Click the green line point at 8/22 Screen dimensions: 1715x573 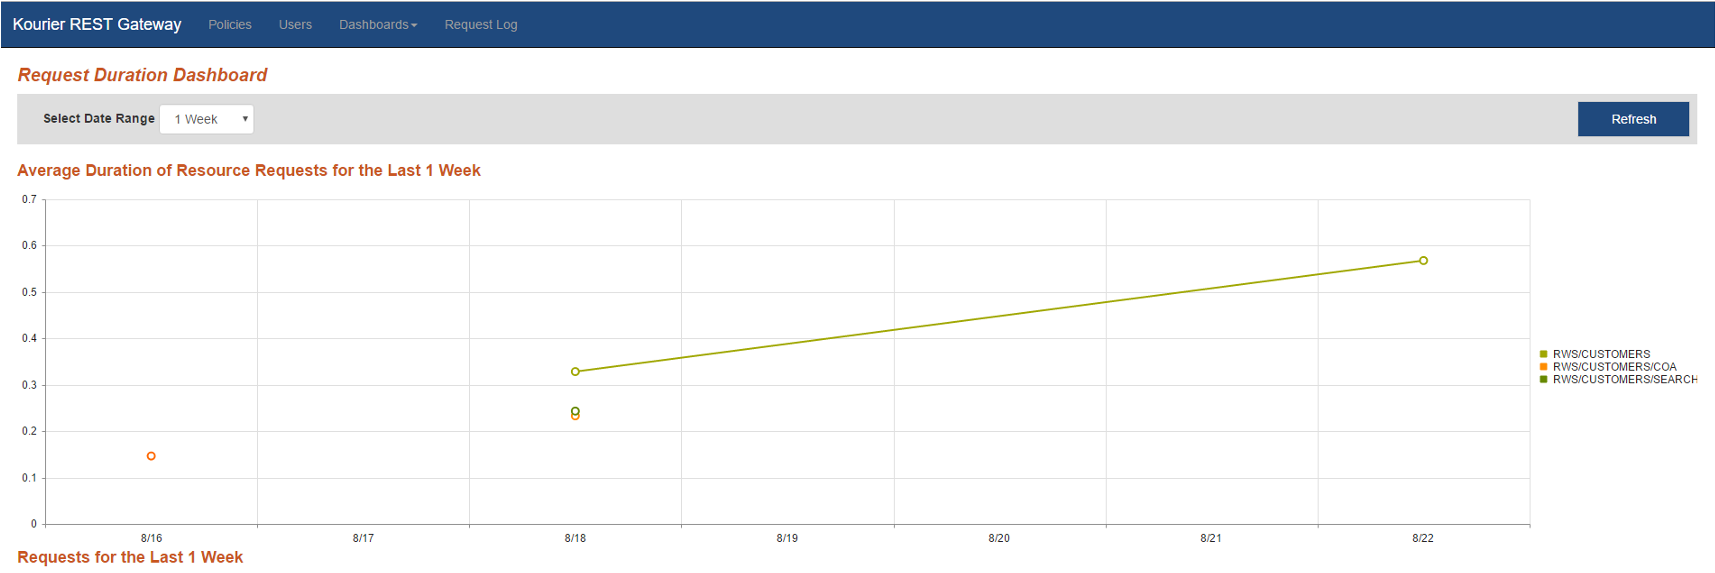(1423, 261)
